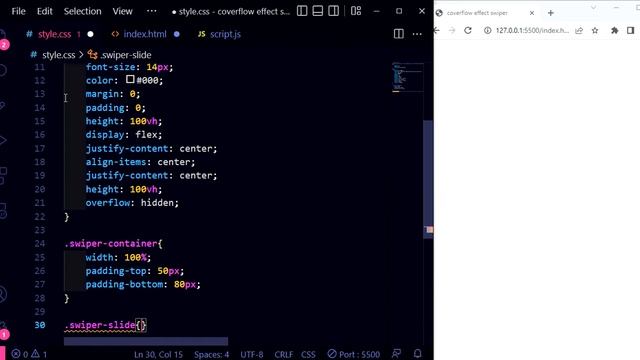This screenshot has width=640, height=360.
Task: Click the .swiper-slide selector on line 30
Action: coord(100,325)
